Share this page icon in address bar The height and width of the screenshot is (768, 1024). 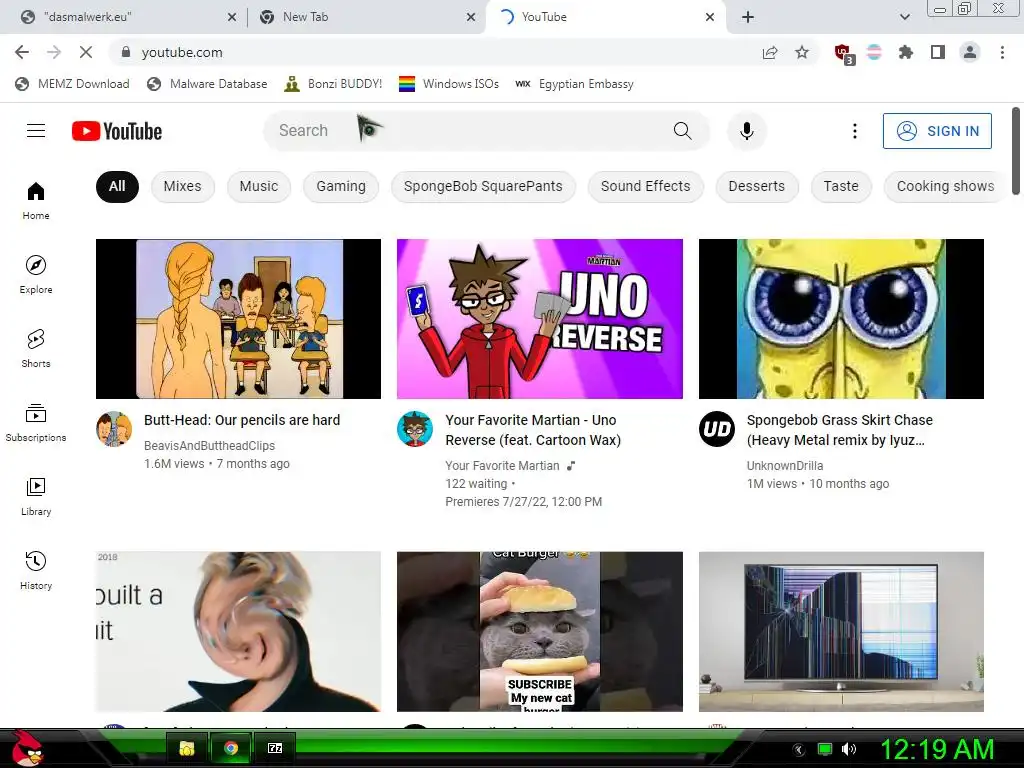tap(770, 52)
